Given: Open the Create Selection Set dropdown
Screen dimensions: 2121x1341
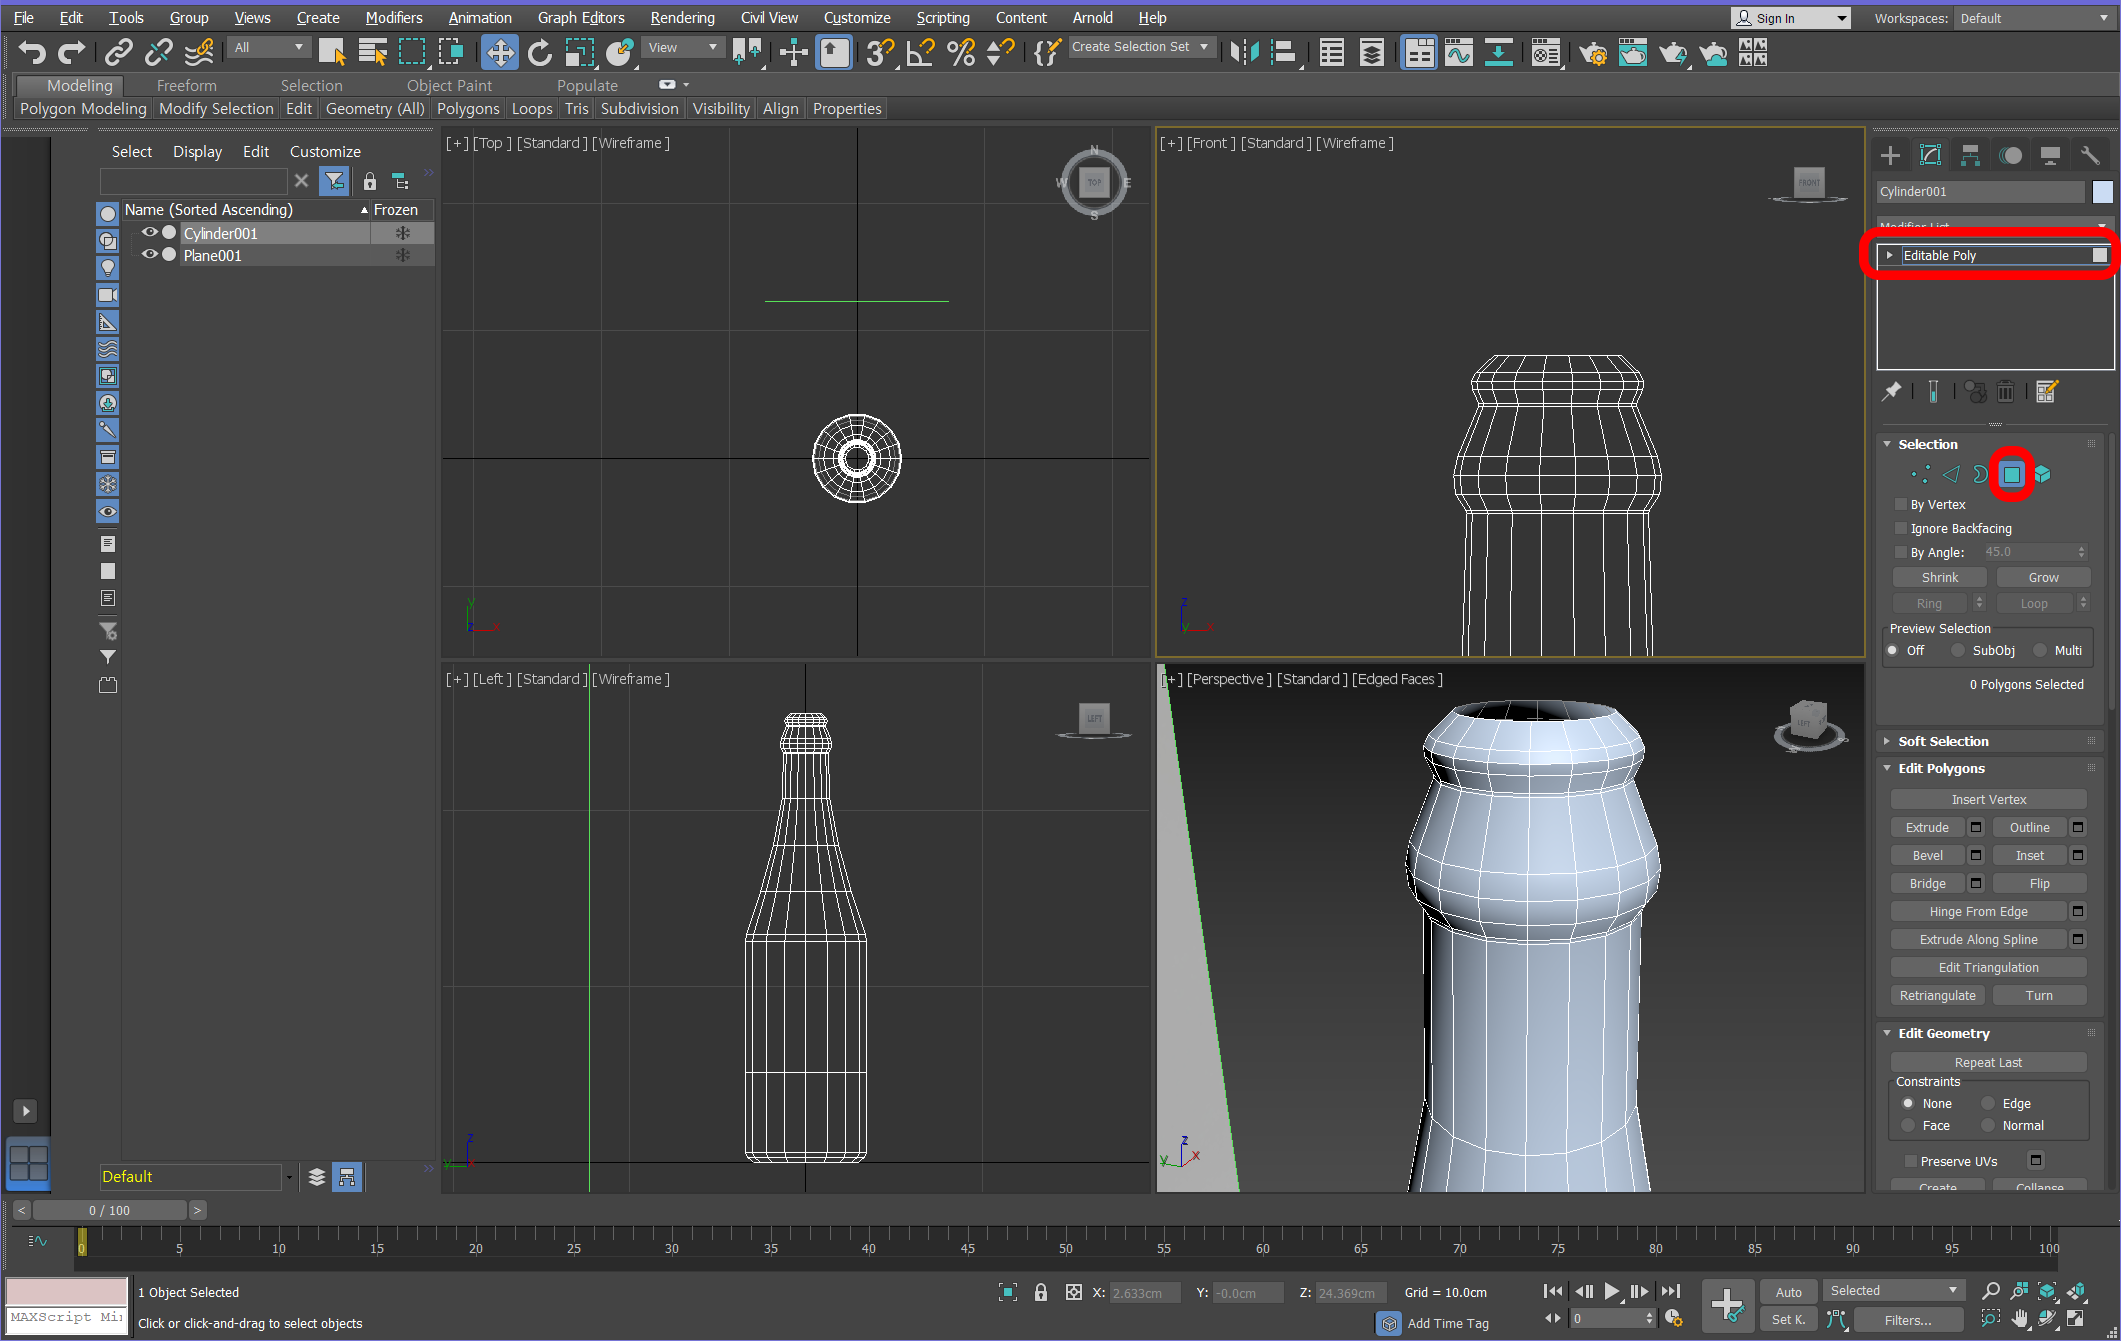Looking at the screenshot, I should click(1204, 47).
